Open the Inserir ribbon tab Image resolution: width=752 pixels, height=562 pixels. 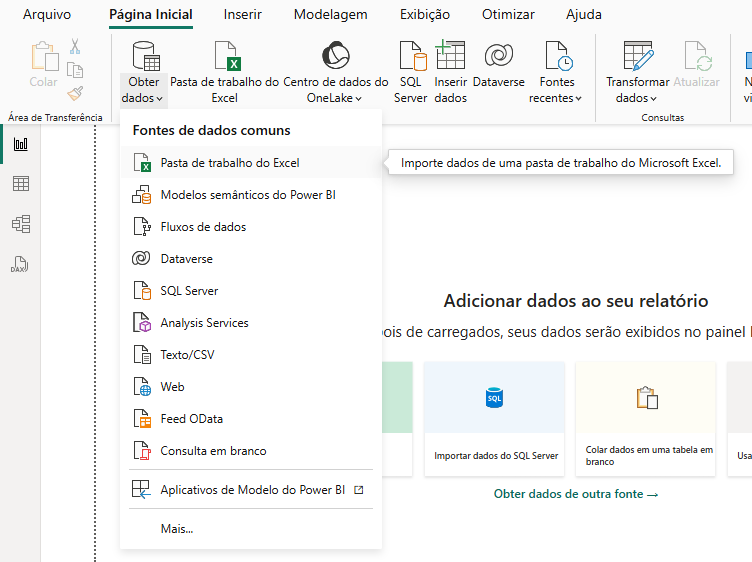(242, 14)
